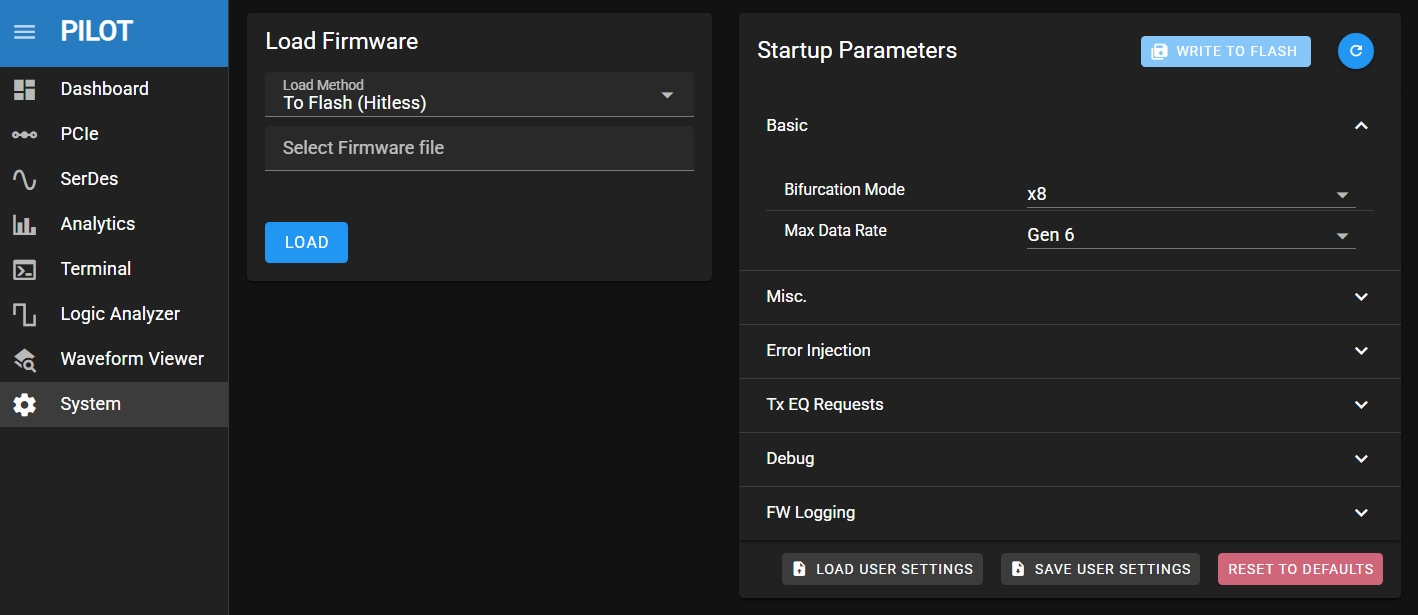Open the Max Data Rate dropdown
Image resolution: width=1418 pixels, height=615 pixels.
1190,236
